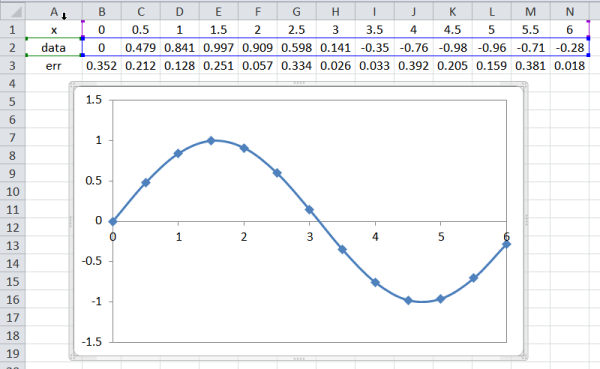This screenshot has height=369, width=600.
Task: Click the chart peak marker at x=1.5
Action: (211, 140)
